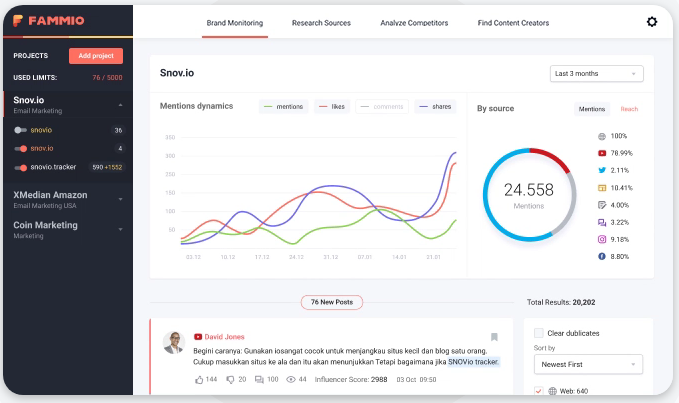Click David Jones avatar thumbnail

pyautogui.click(x=174, y=343)
